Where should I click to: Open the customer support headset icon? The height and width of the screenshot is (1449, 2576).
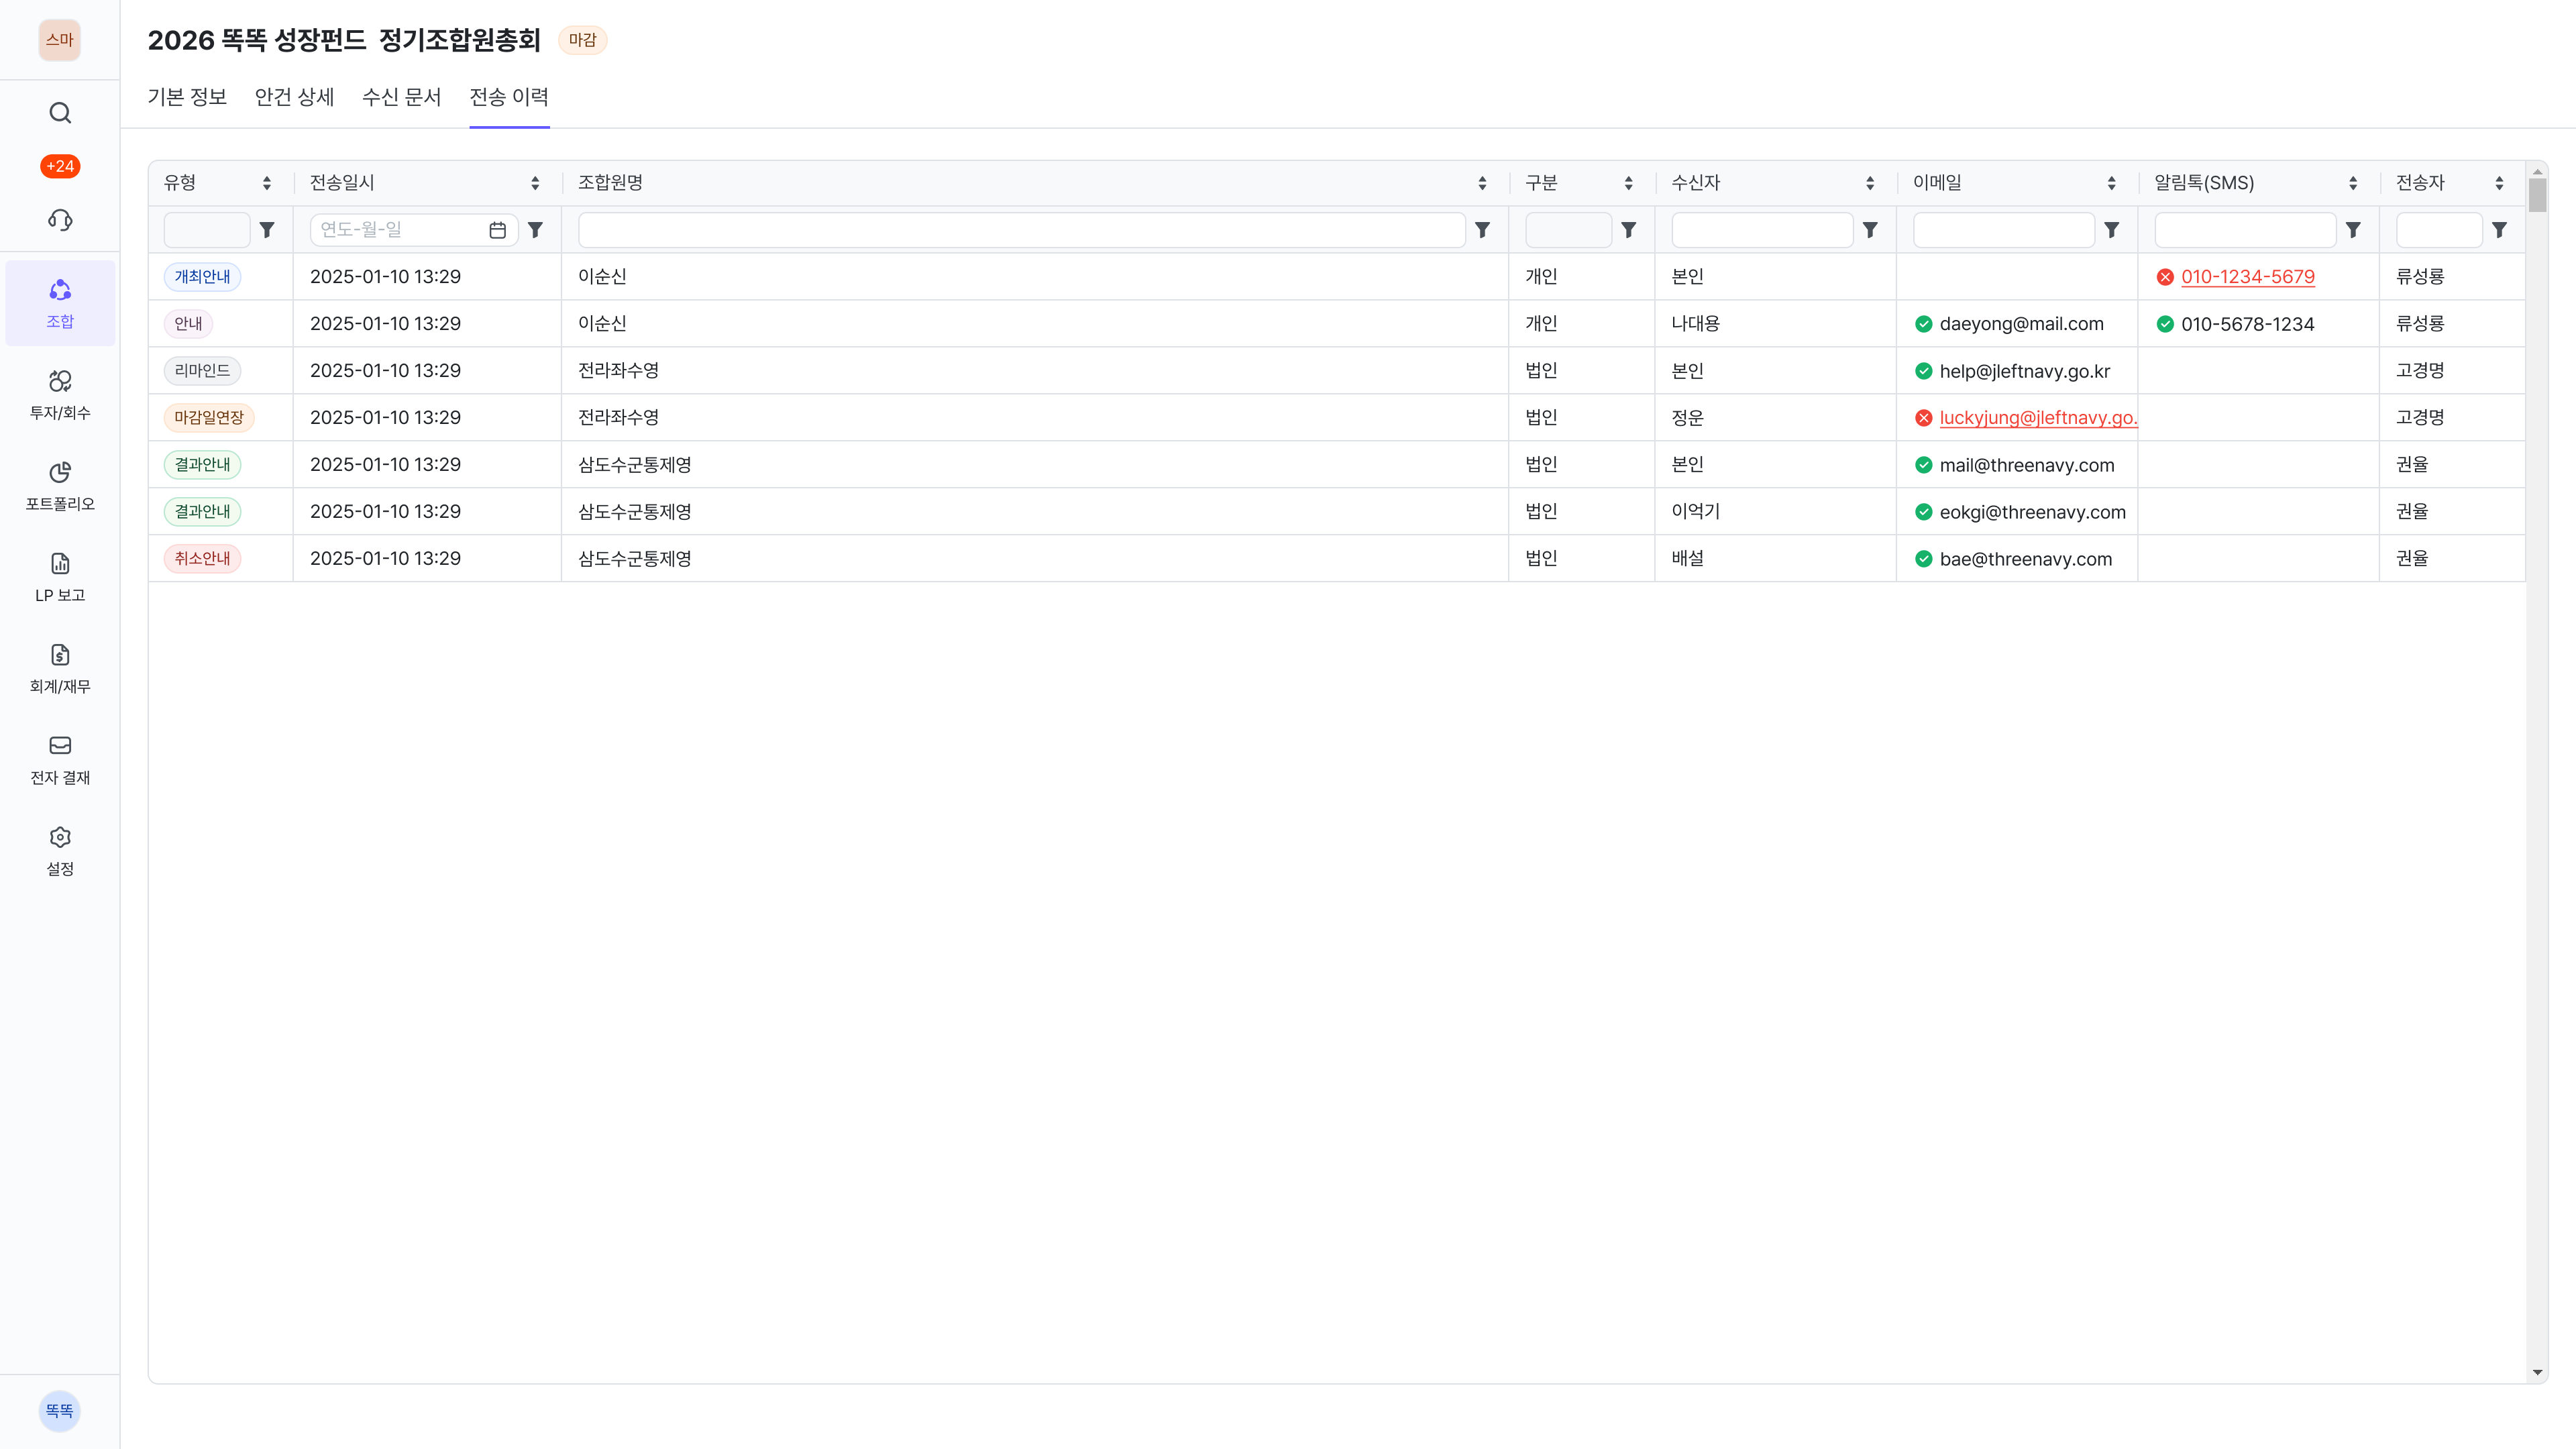(x=60, y=220)
